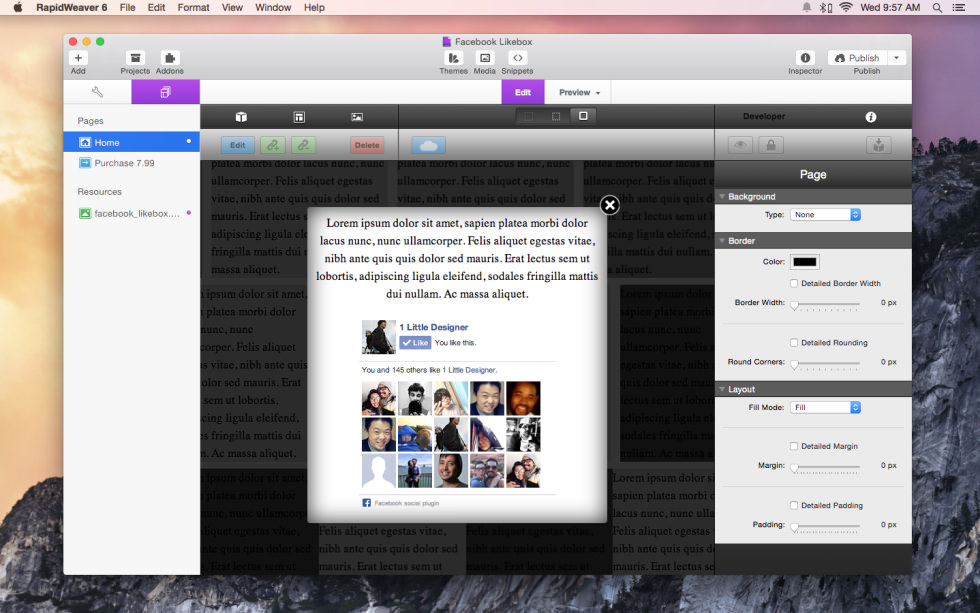The image size is (980, 613).
Task: Open the Edit menu in menu bar
Action: pos(156,7)
